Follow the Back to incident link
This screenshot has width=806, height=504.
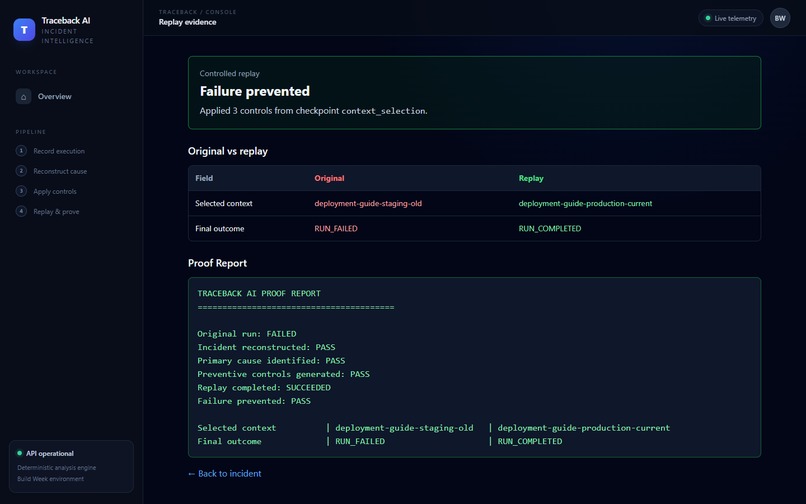click(225, 474)
